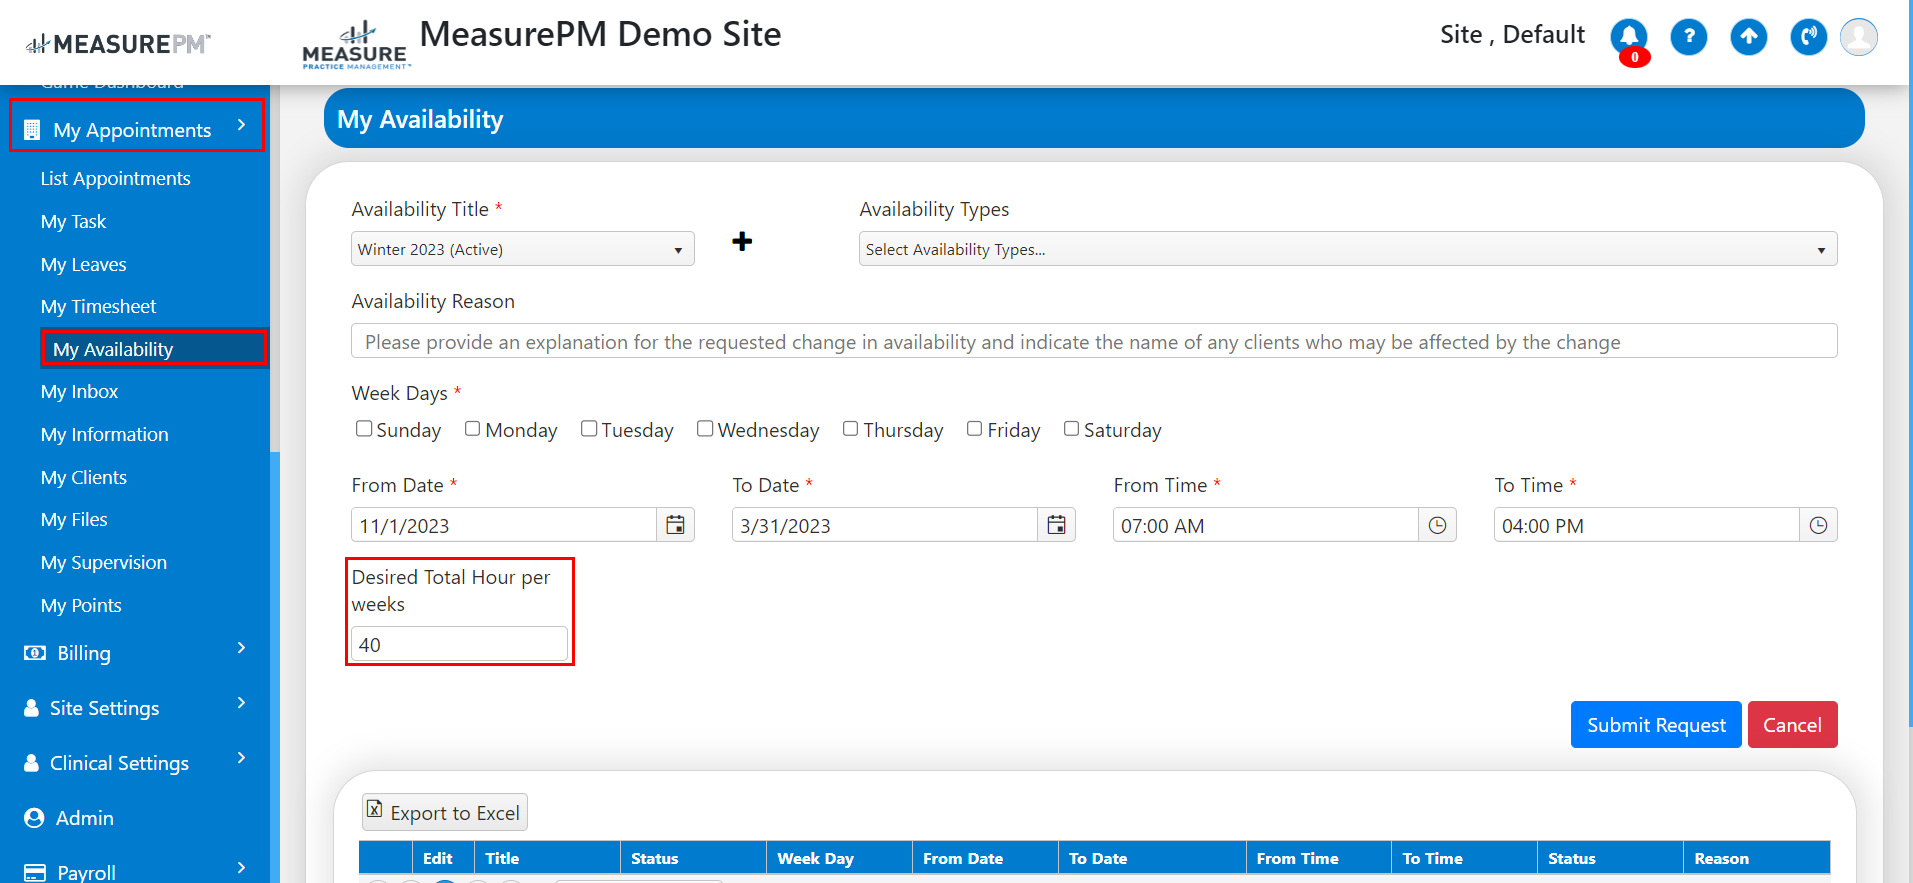Click the My Appointments building icon

click(32, 130)
